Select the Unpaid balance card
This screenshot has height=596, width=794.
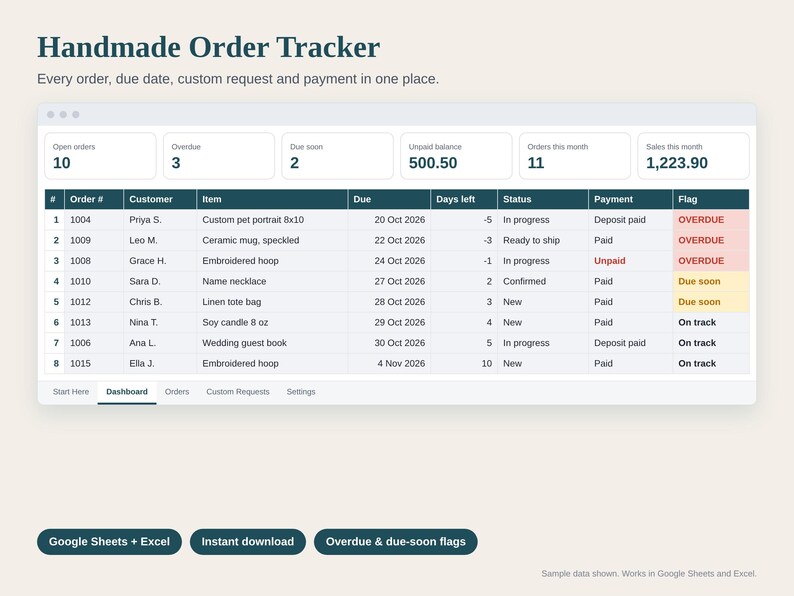pos(456,156)
